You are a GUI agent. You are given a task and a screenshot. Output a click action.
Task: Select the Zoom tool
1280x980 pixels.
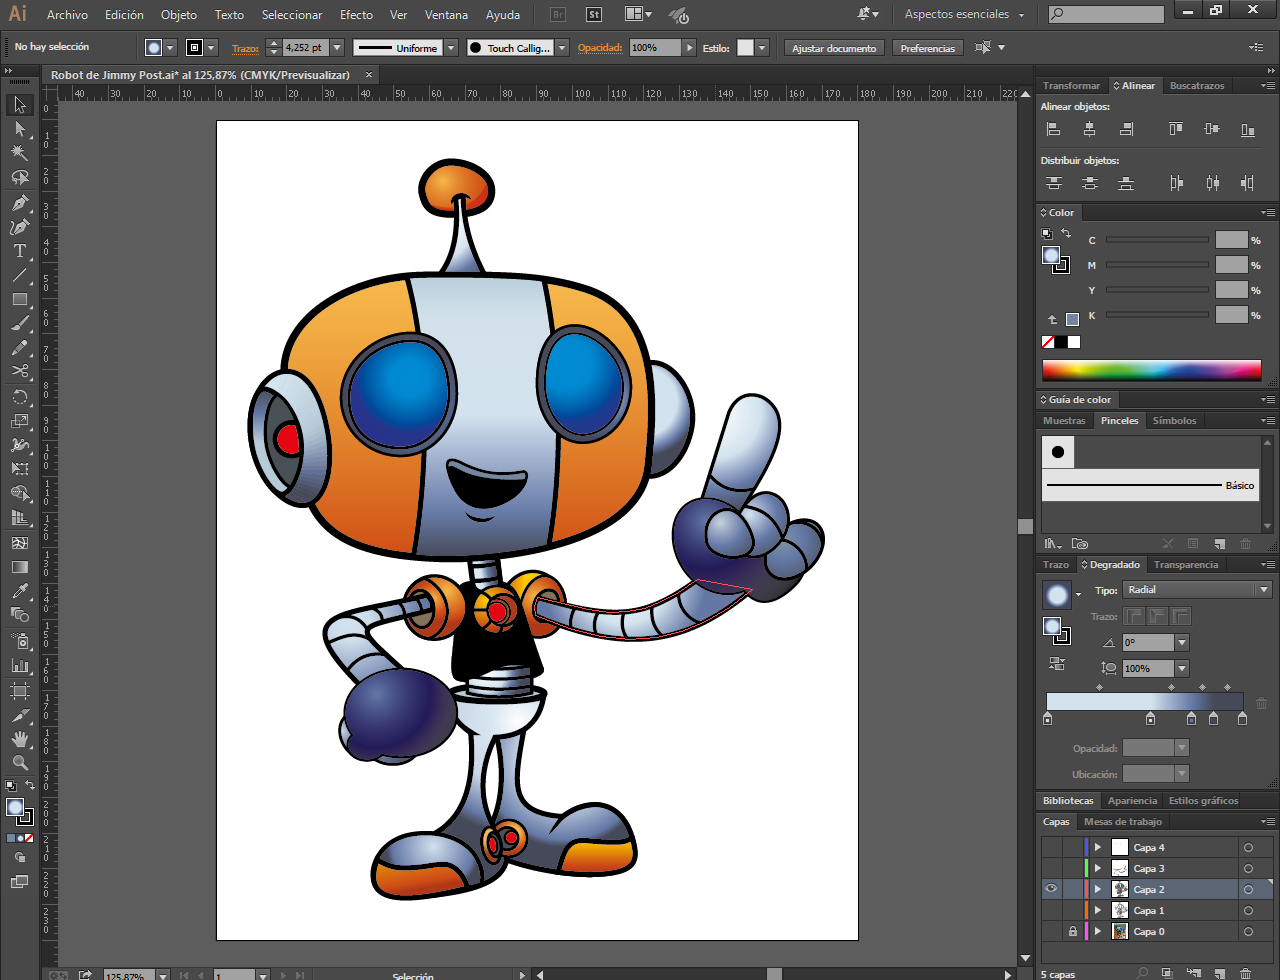click(19, 763)
